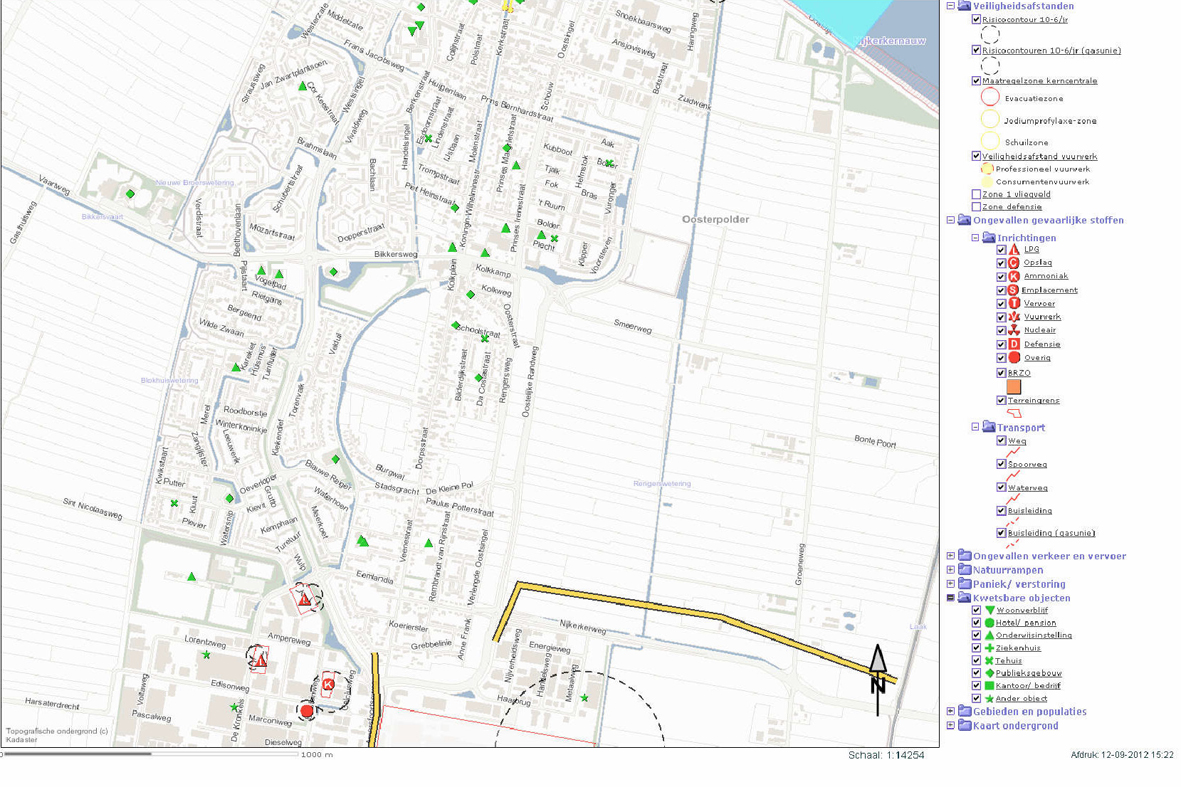Click the Nucleair radiation icon in legend

click(1014, 330)
